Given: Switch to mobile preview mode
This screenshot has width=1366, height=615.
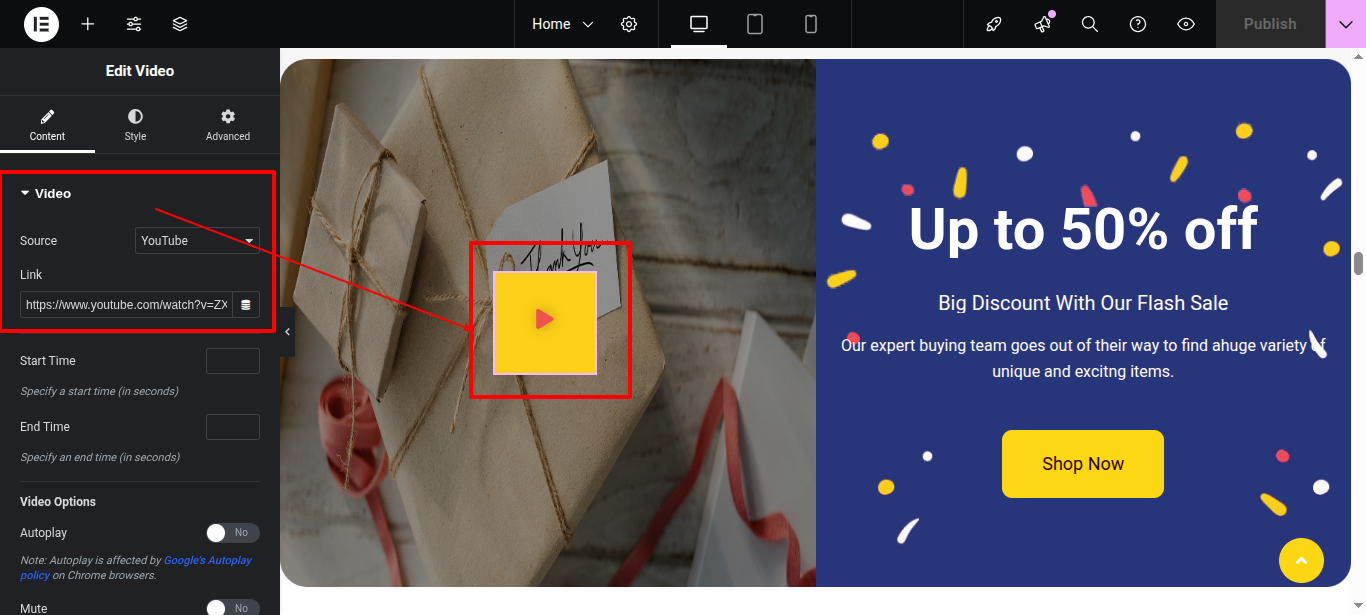Looking at the screenshot, I should pos(811,24).
